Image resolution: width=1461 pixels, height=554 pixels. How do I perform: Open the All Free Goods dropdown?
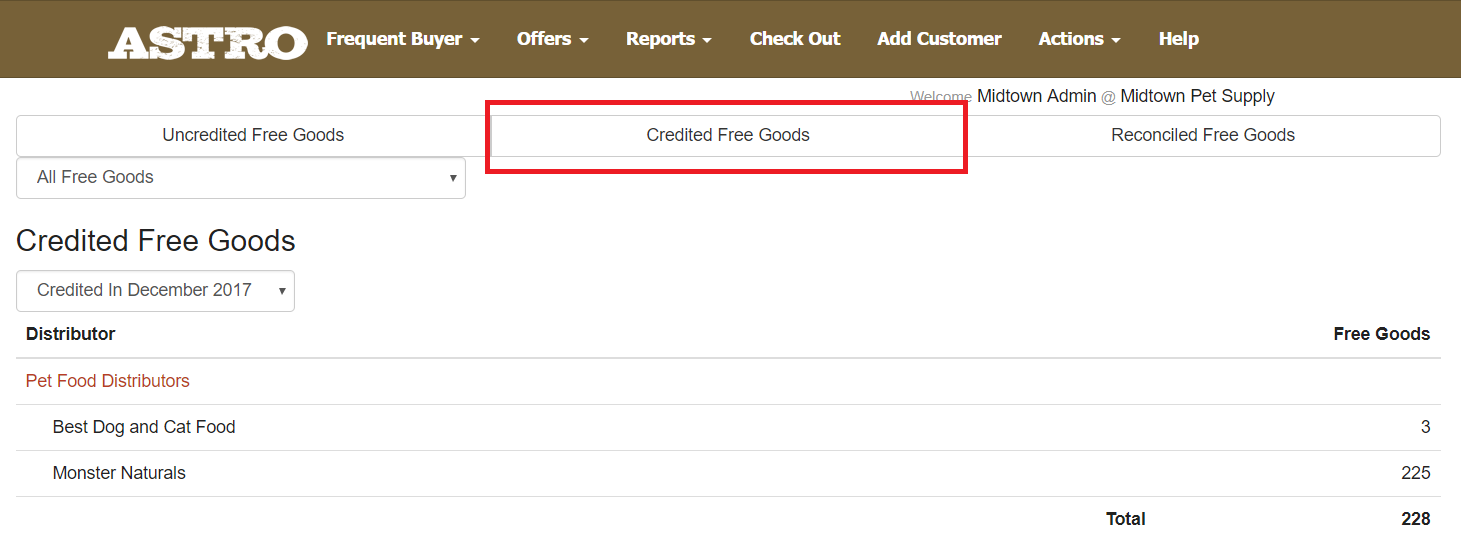pyautogui.click(x=241, y=178)
